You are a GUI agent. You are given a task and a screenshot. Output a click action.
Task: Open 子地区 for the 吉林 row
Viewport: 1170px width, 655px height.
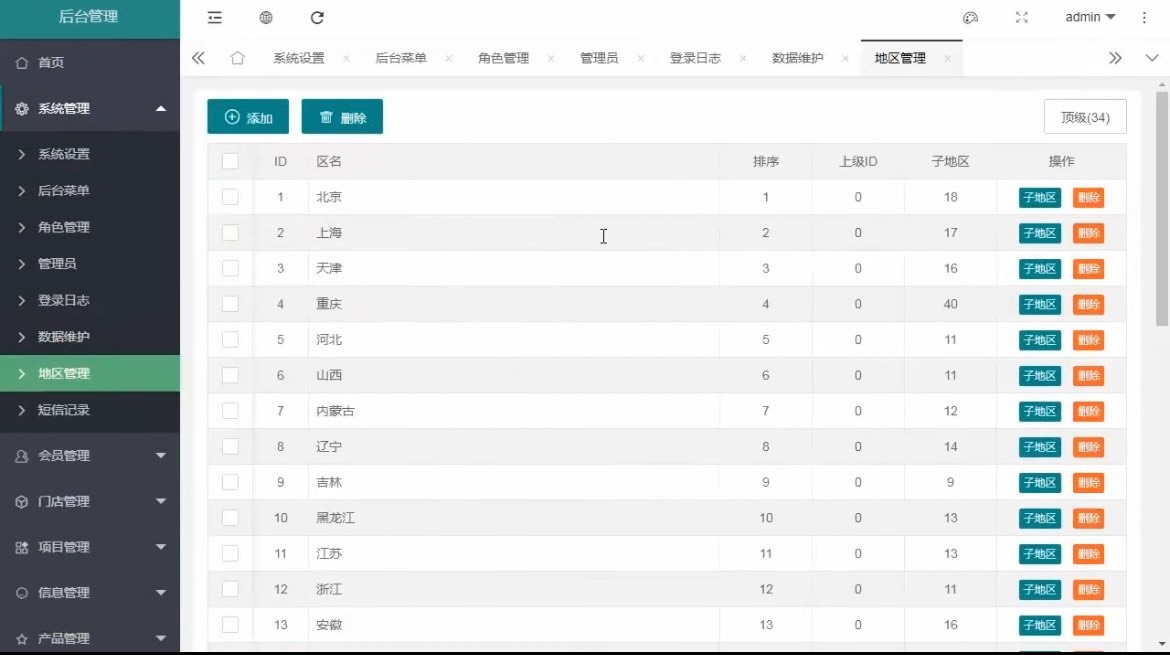click(x=1039, y=483)
